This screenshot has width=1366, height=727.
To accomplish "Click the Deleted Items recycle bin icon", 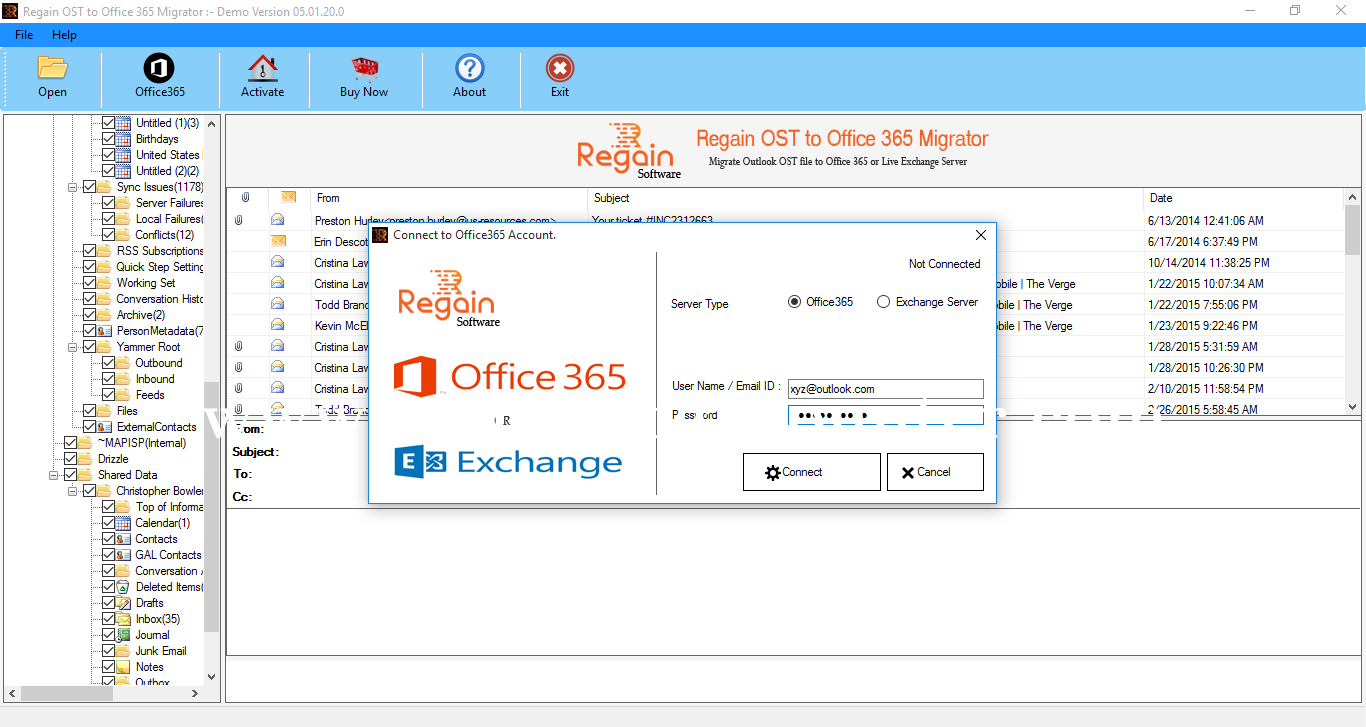I will 124,587.
